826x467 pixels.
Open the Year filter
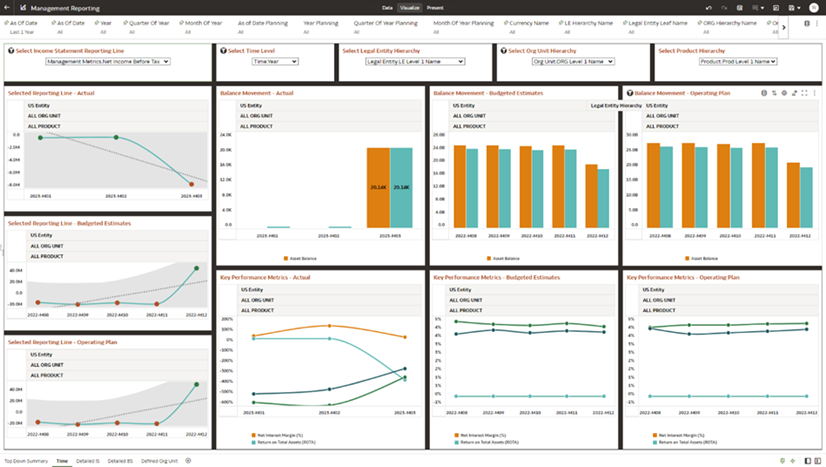(x=103, y=27)
